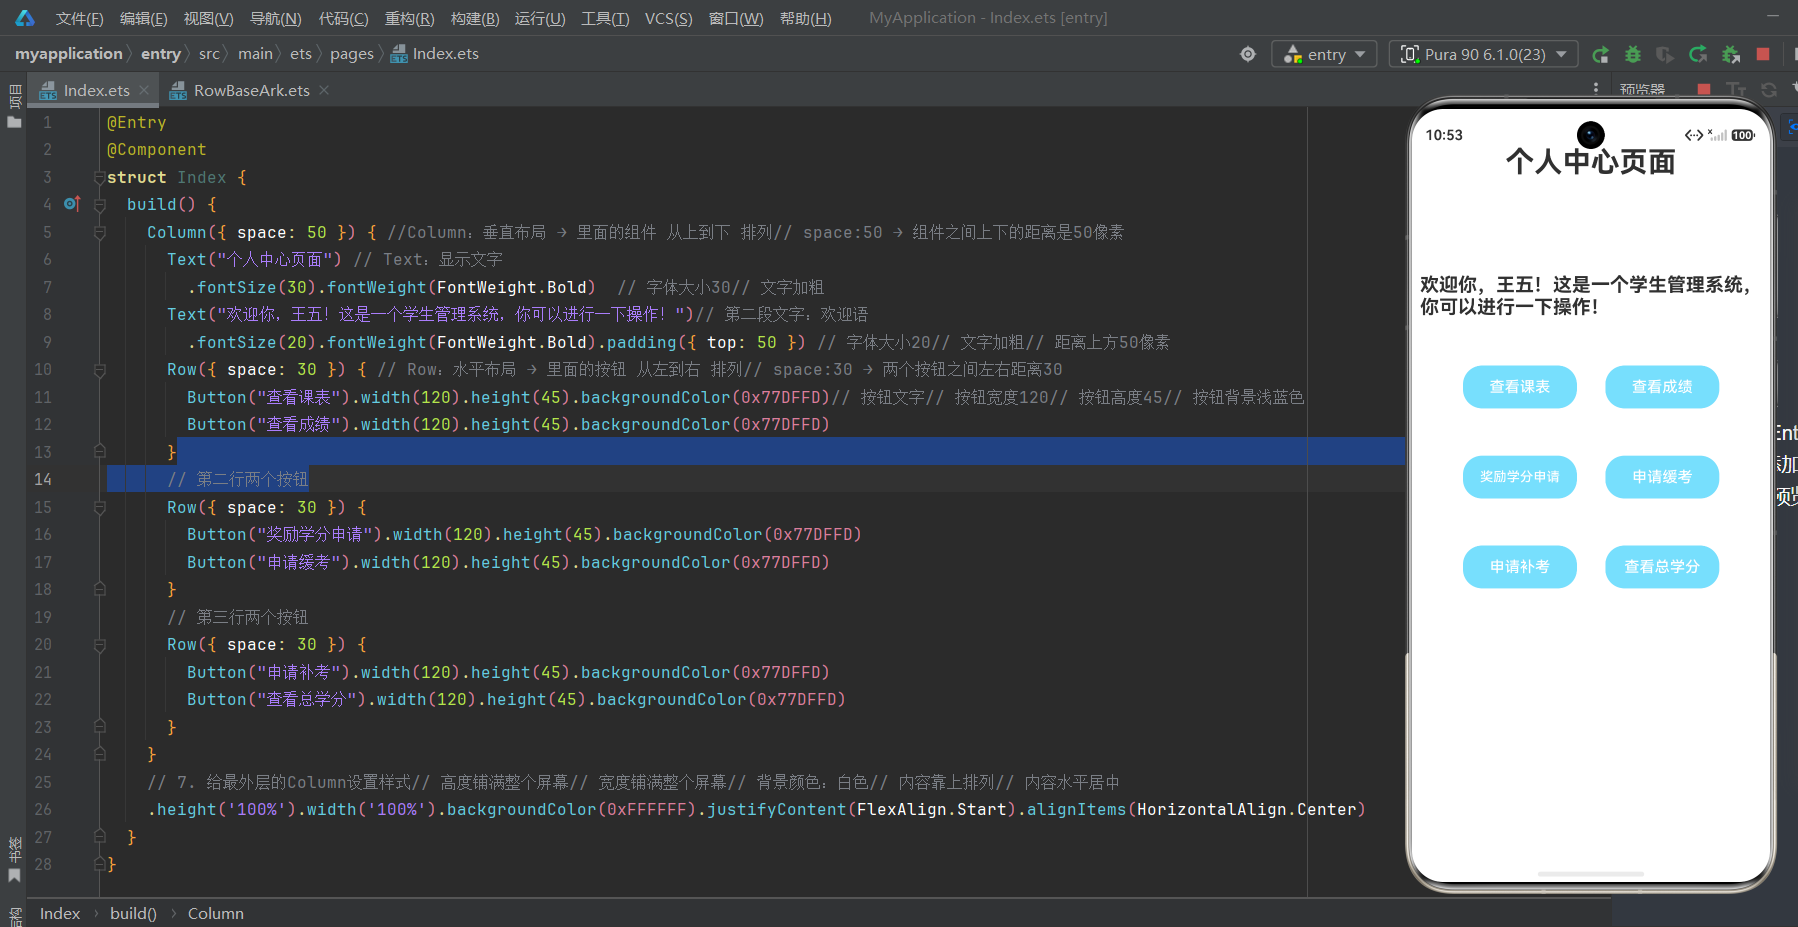Viewport: 1798px width, 927px height.
Task: Stop the running app in main toolbar
Action: 1763,54
